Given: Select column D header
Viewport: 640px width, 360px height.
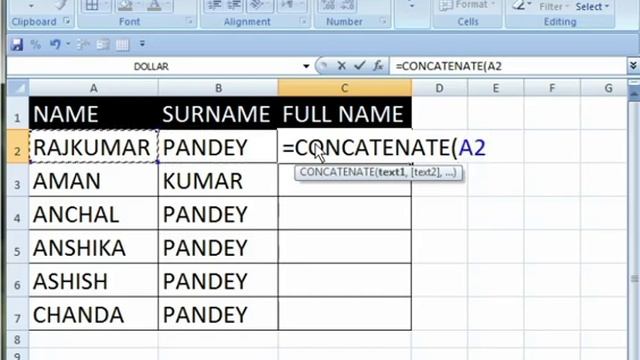Looking at the screenshot, I should coord(439,88).
